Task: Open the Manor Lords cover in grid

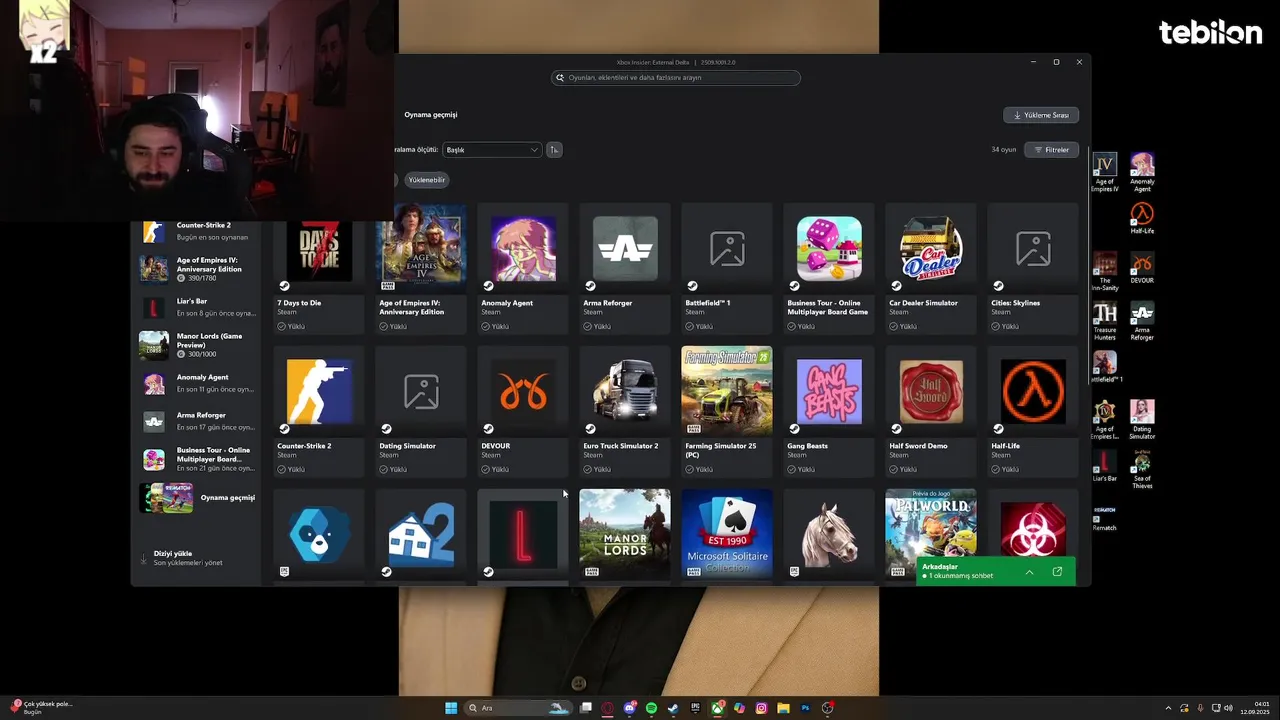Action: pyautogui.click(x=625, y=534)
